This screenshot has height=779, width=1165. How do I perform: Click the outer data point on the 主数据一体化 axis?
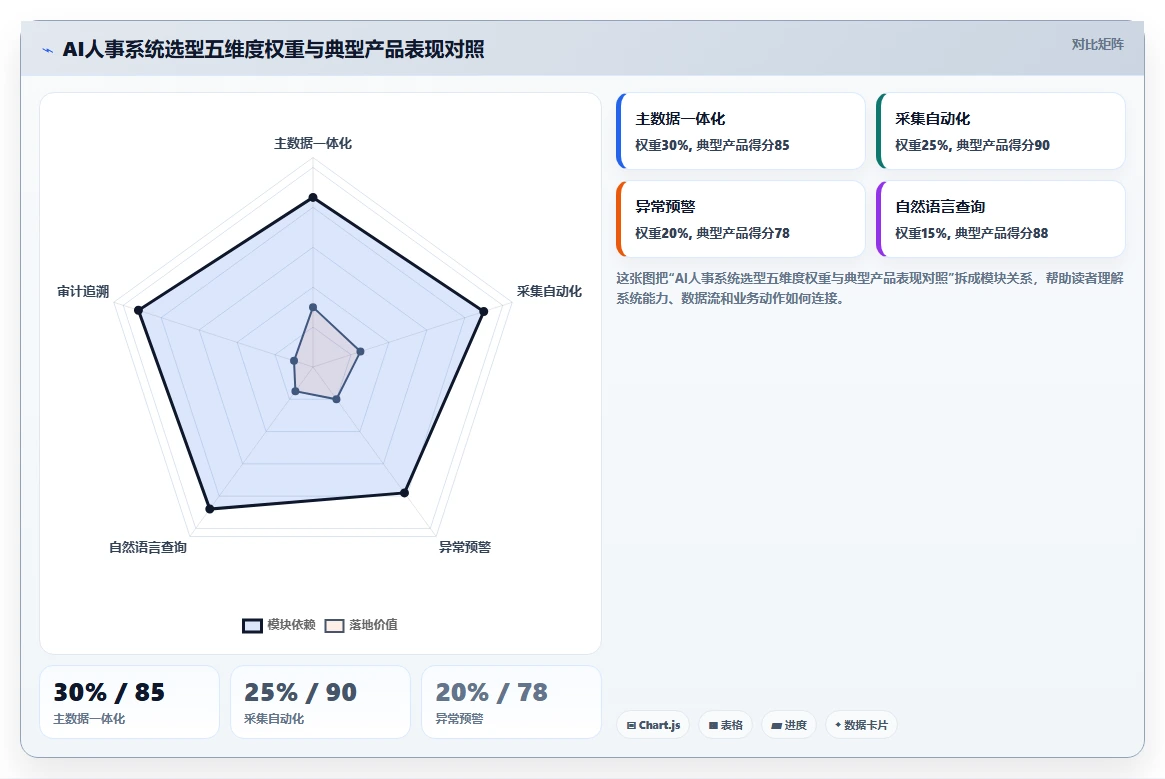[x=313, y=198]
